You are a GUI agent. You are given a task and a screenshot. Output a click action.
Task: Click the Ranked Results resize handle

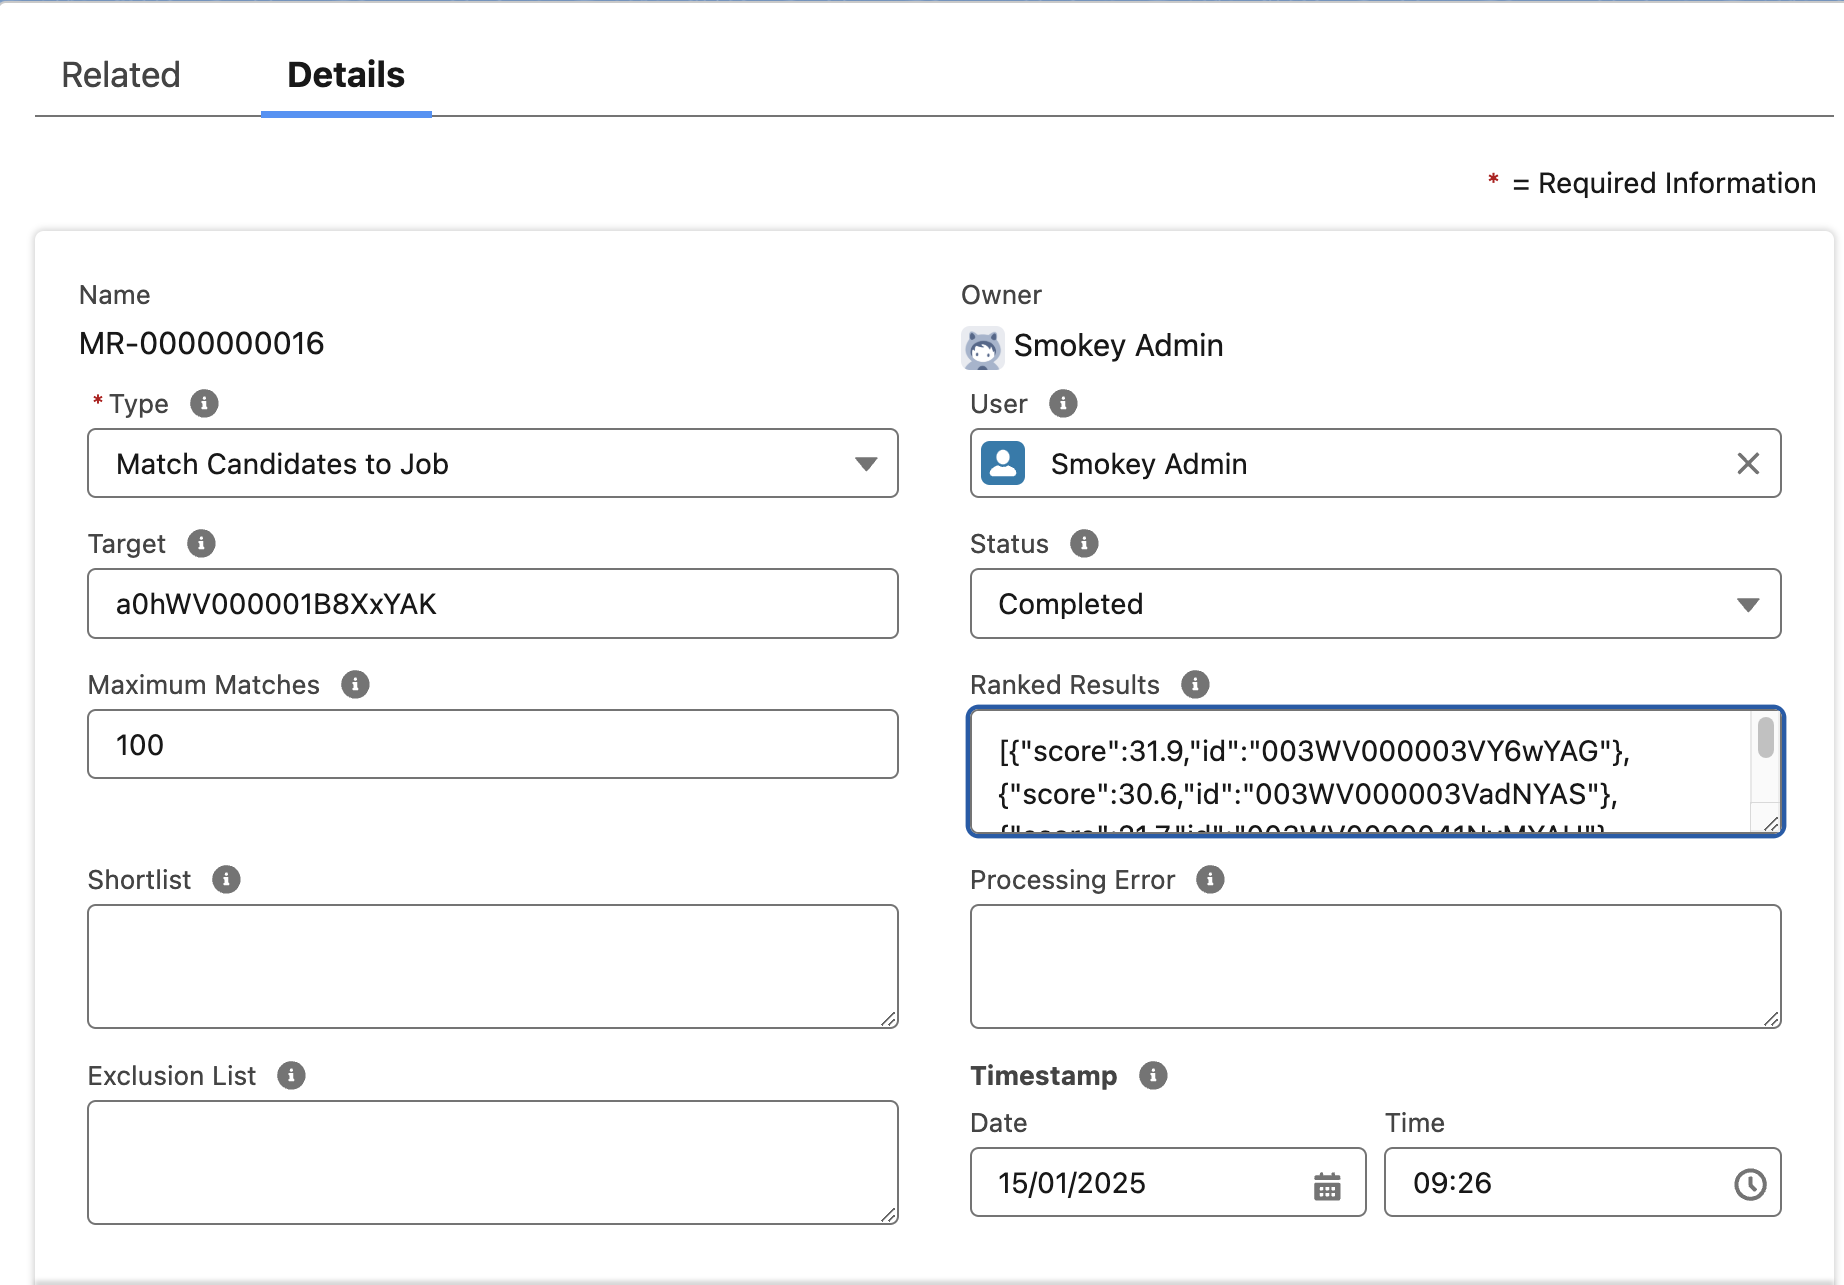pyautogui.click(x=1770, y=823)
